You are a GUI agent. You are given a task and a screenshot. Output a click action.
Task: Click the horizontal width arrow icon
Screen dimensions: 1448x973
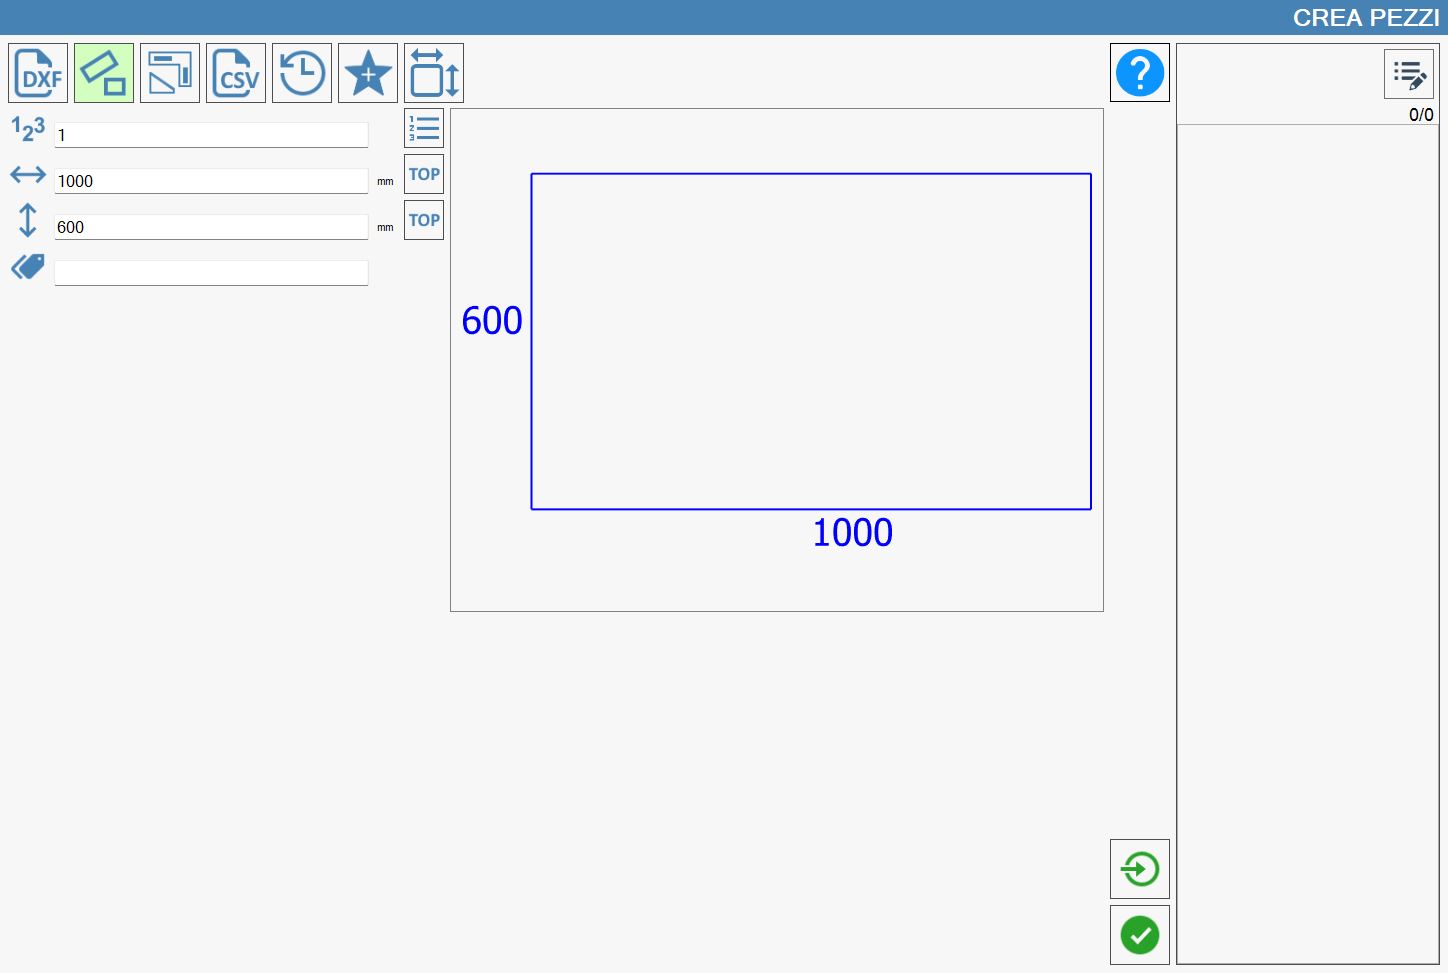tap(28, 175)
